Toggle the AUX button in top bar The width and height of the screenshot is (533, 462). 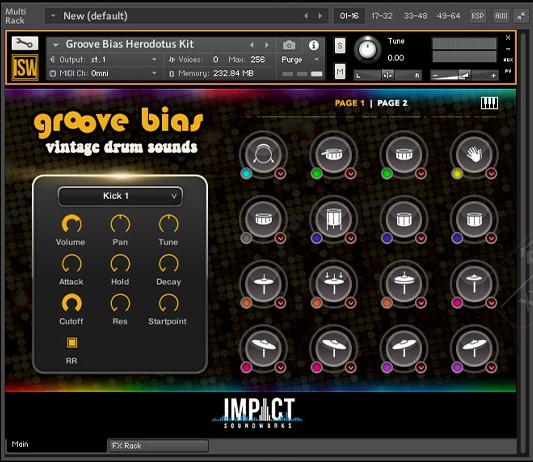coord(501,16)
